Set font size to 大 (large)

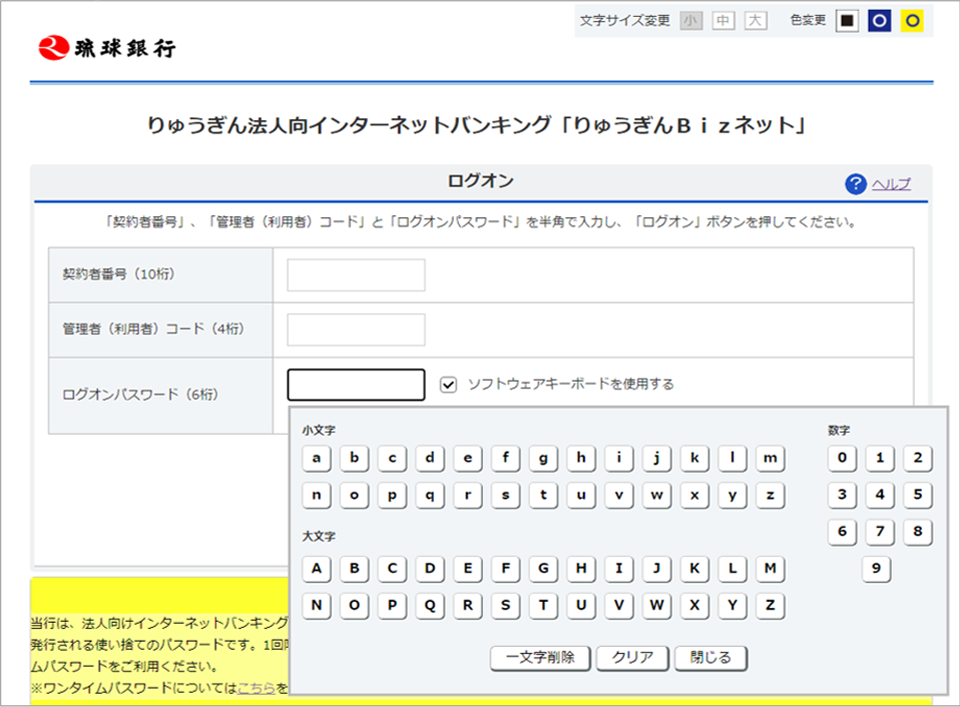pos(756,21)
